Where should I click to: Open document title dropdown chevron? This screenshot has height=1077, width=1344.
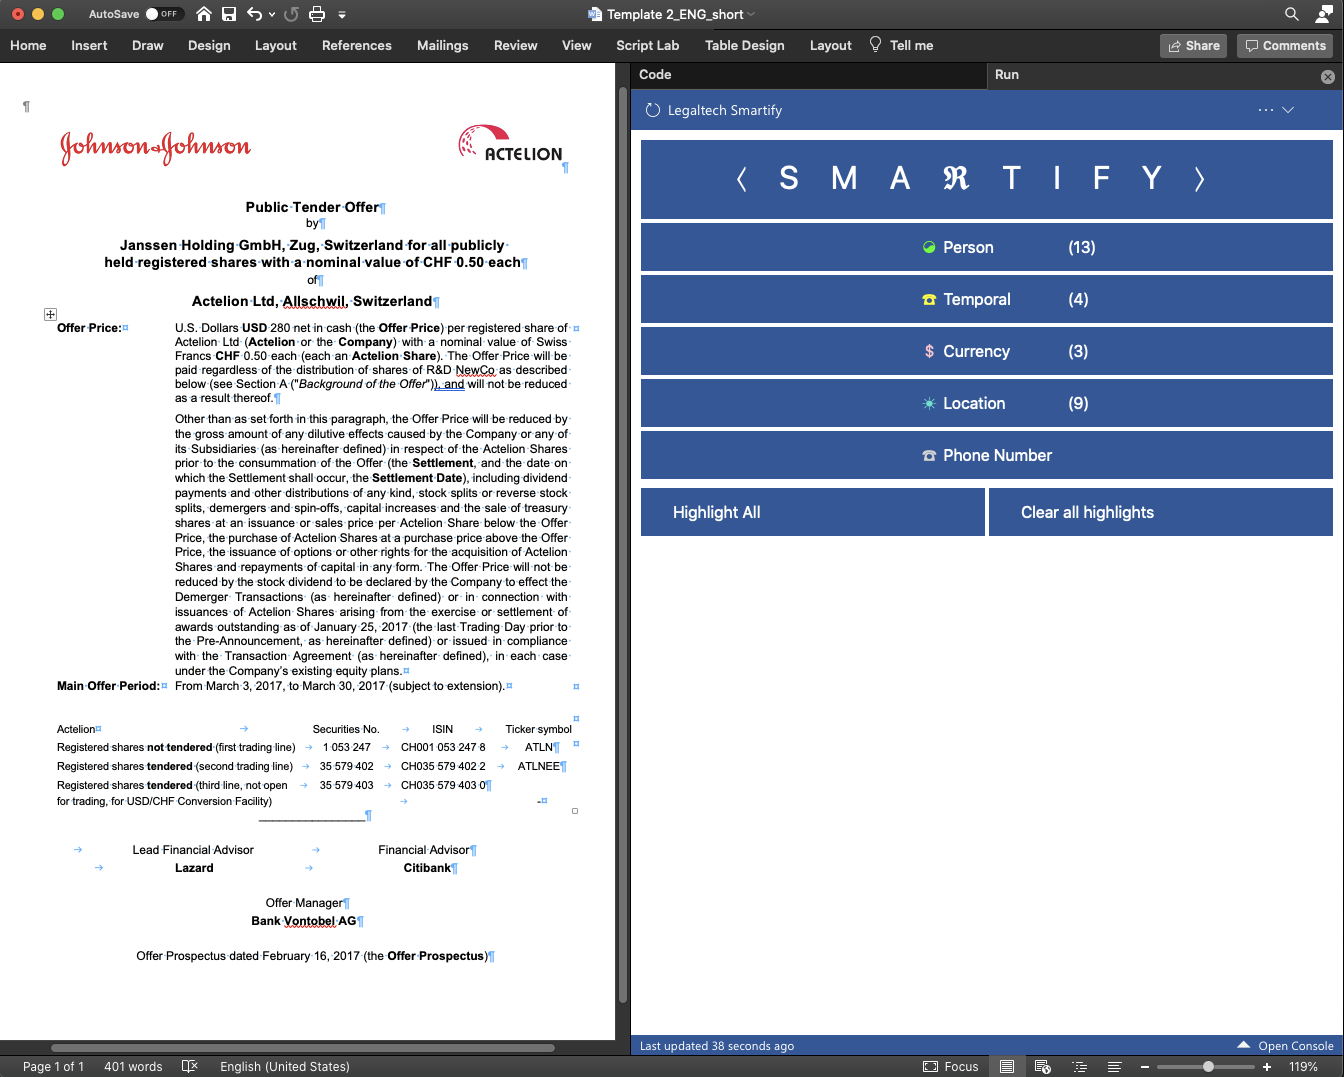[x=751, y=14]
